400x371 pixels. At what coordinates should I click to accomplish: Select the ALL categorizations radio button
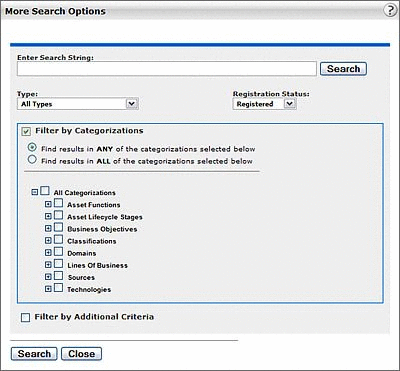click(32, 160)
